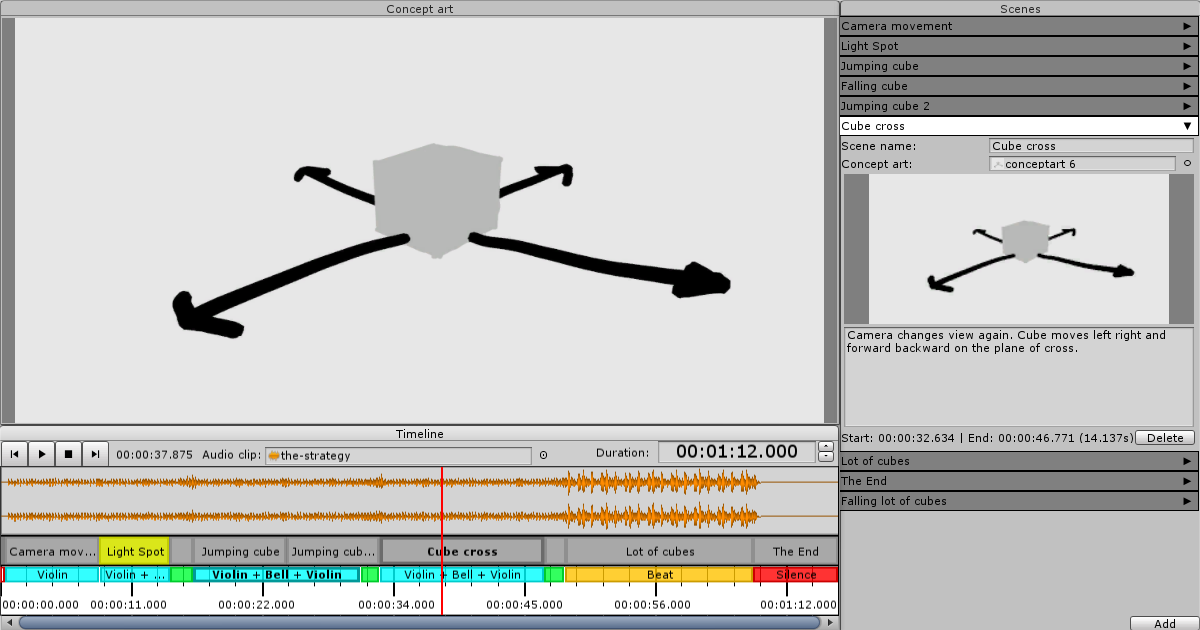Click the picker circle beside the Concept art field
Image resolution: width=1200 pixels, height=630 pixels.
(1188, 163)
